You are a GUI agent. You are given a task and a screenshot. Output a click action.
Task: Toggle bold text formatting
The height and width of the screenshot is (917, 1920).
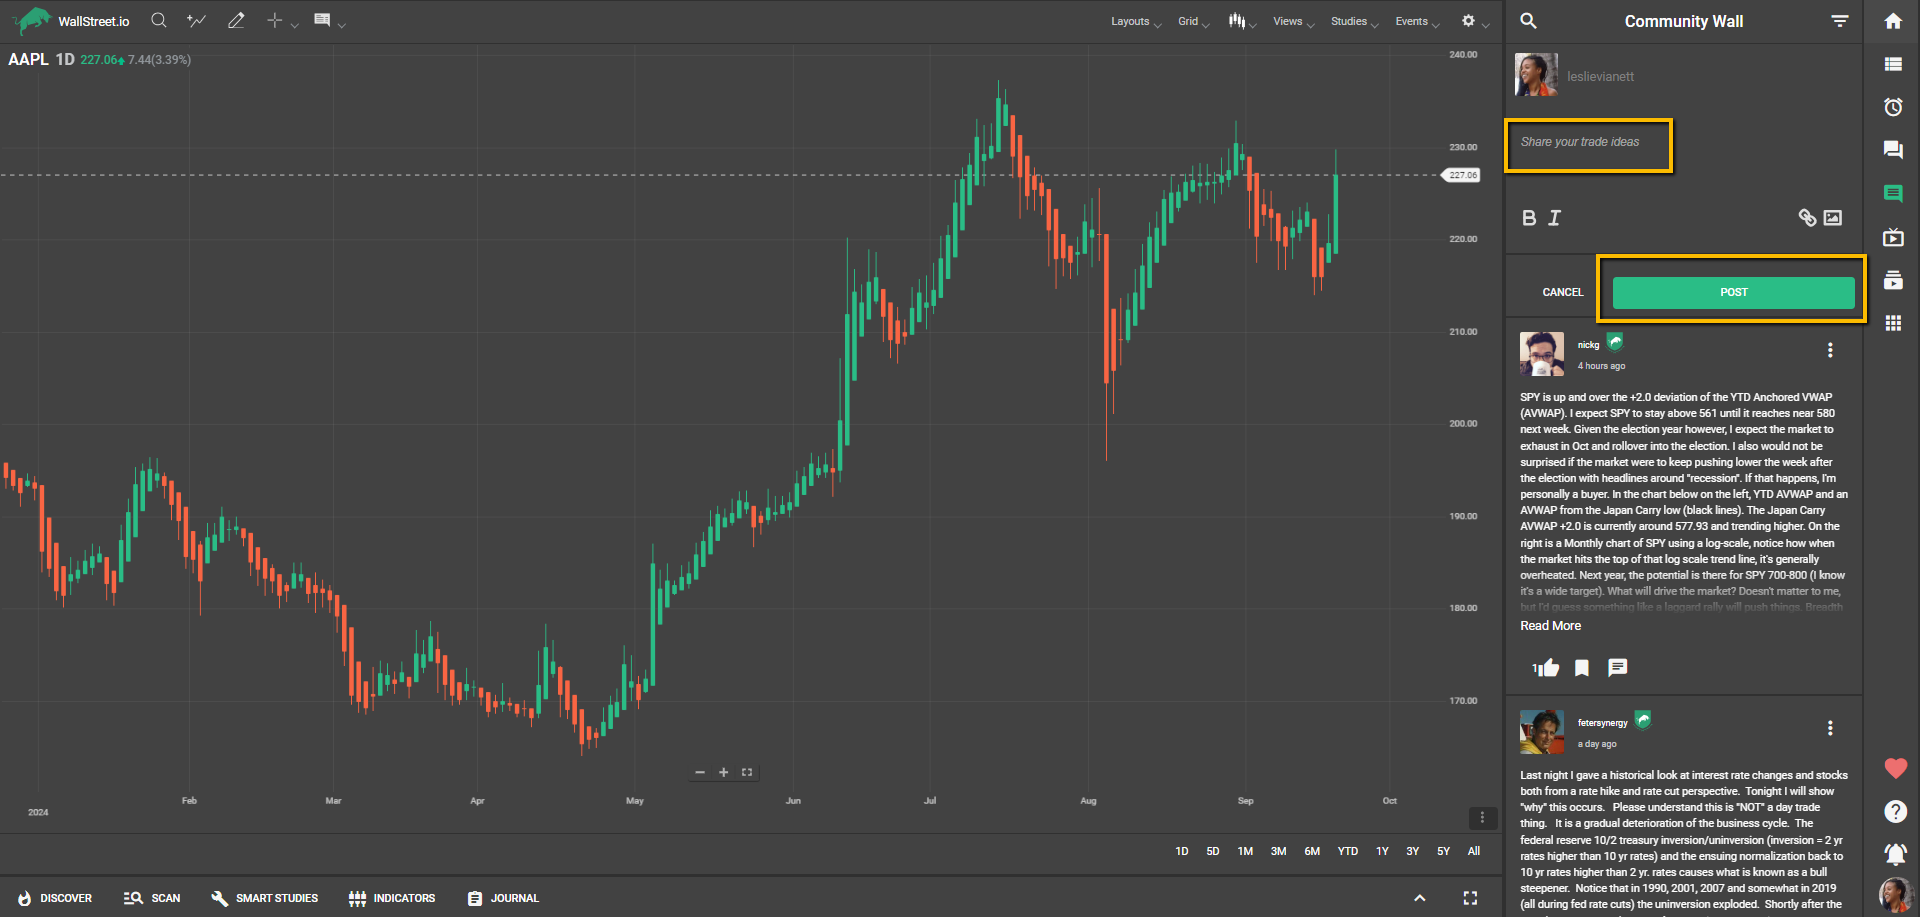[x=1528, y=218]
